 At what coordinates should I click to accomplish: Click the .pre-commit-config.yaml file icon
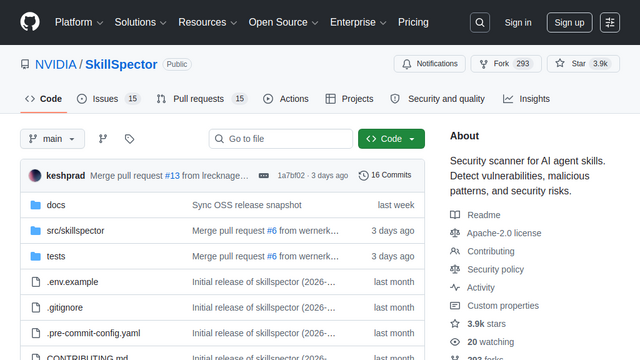(36, 333)
